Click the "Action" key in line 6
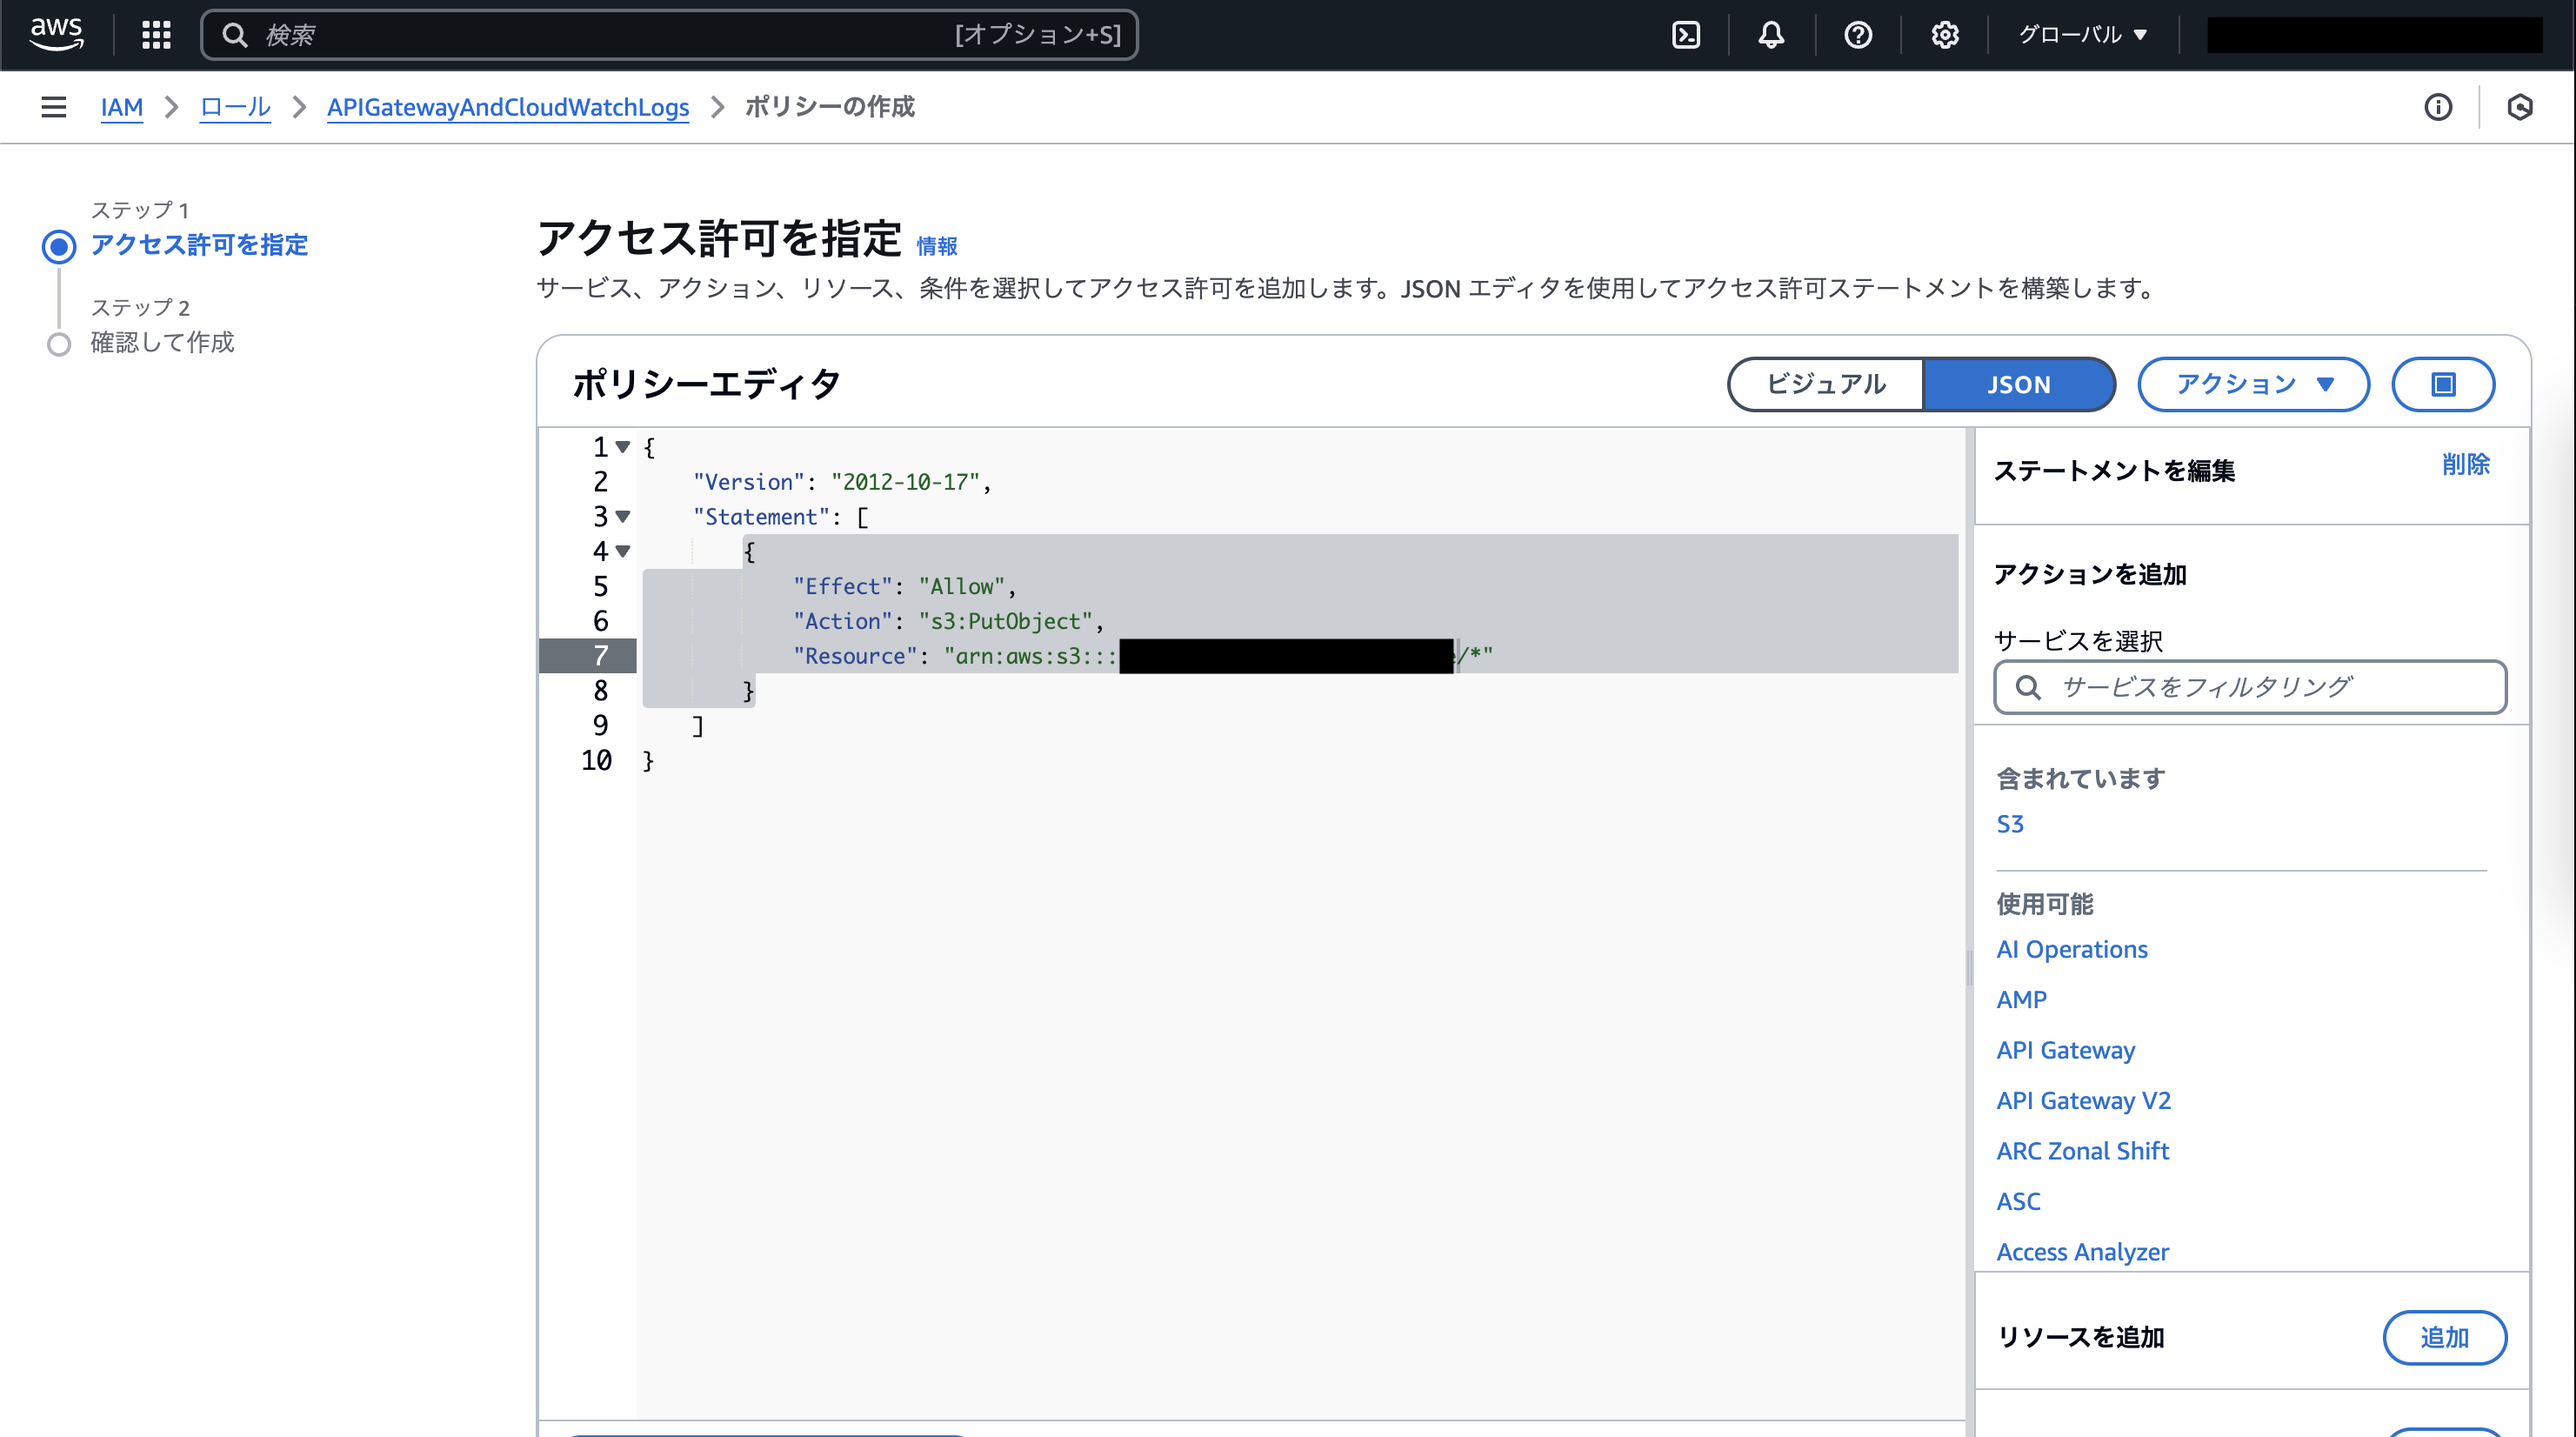The image size is (2576, 1437). coord(842,621)
